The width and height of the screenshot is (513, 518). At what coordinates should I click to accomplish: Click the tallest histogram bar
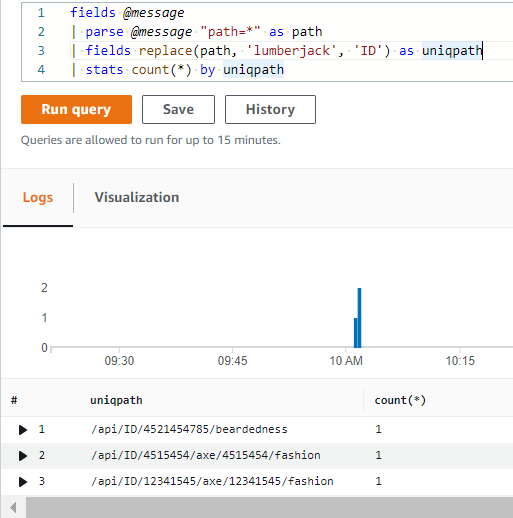point(359,318)
